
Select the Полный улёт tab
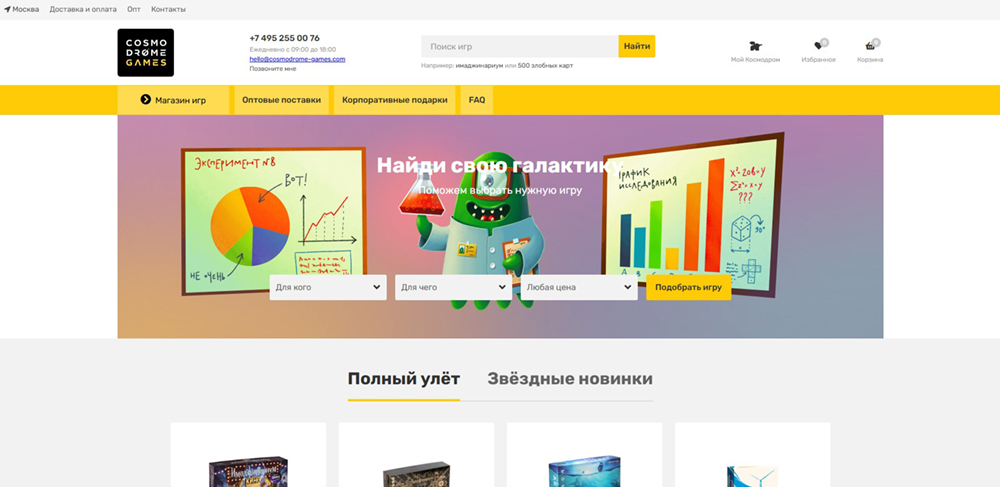click(x=404, y=379)
